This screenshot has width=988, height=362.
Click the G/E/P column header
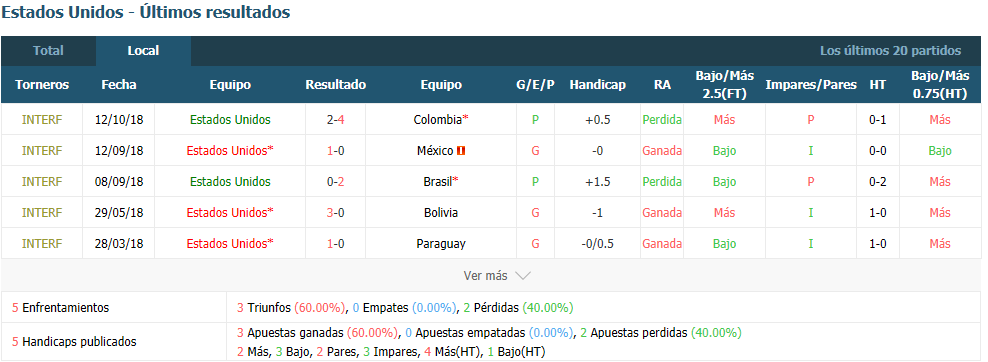(x=535, y=85)
